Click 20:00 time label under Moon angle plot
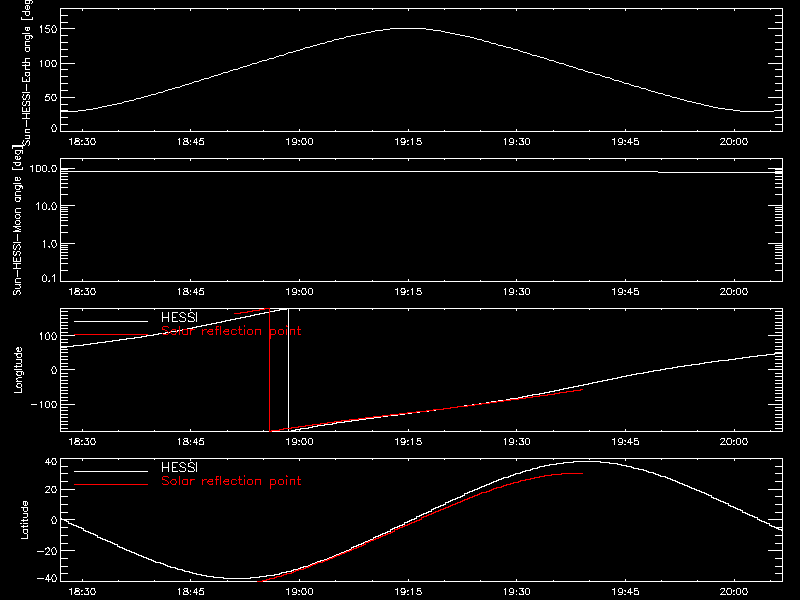 734,291
